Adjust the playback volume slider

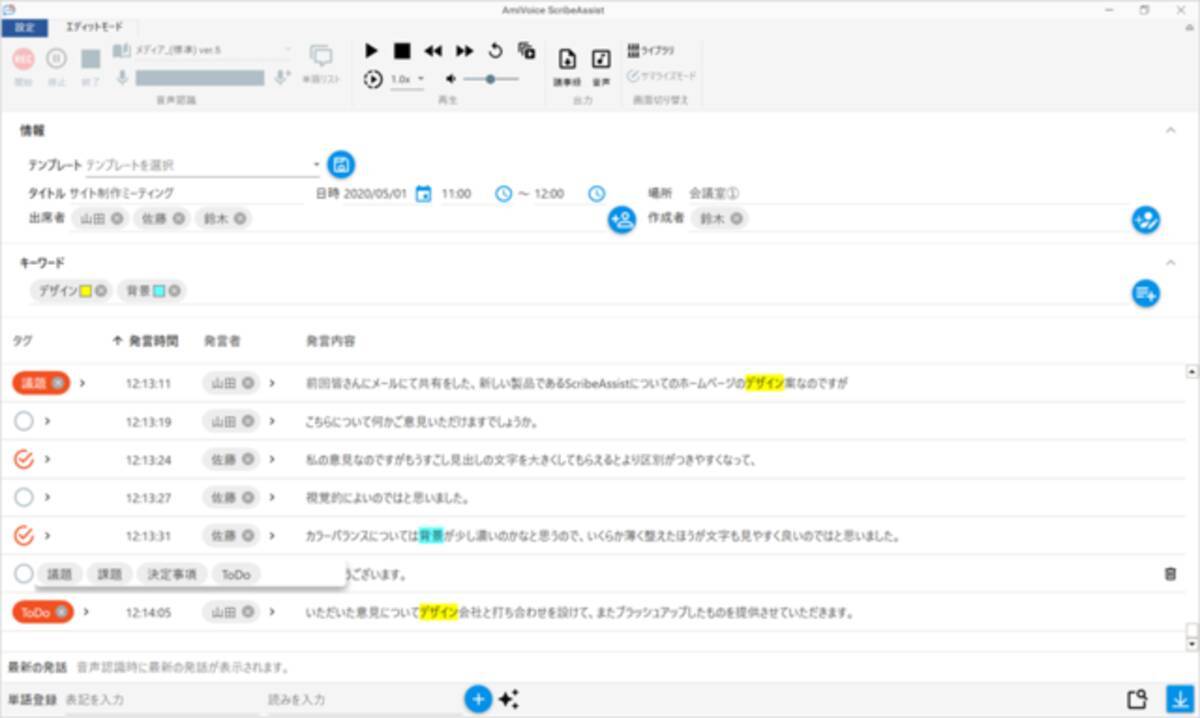[x=490, y=79]
